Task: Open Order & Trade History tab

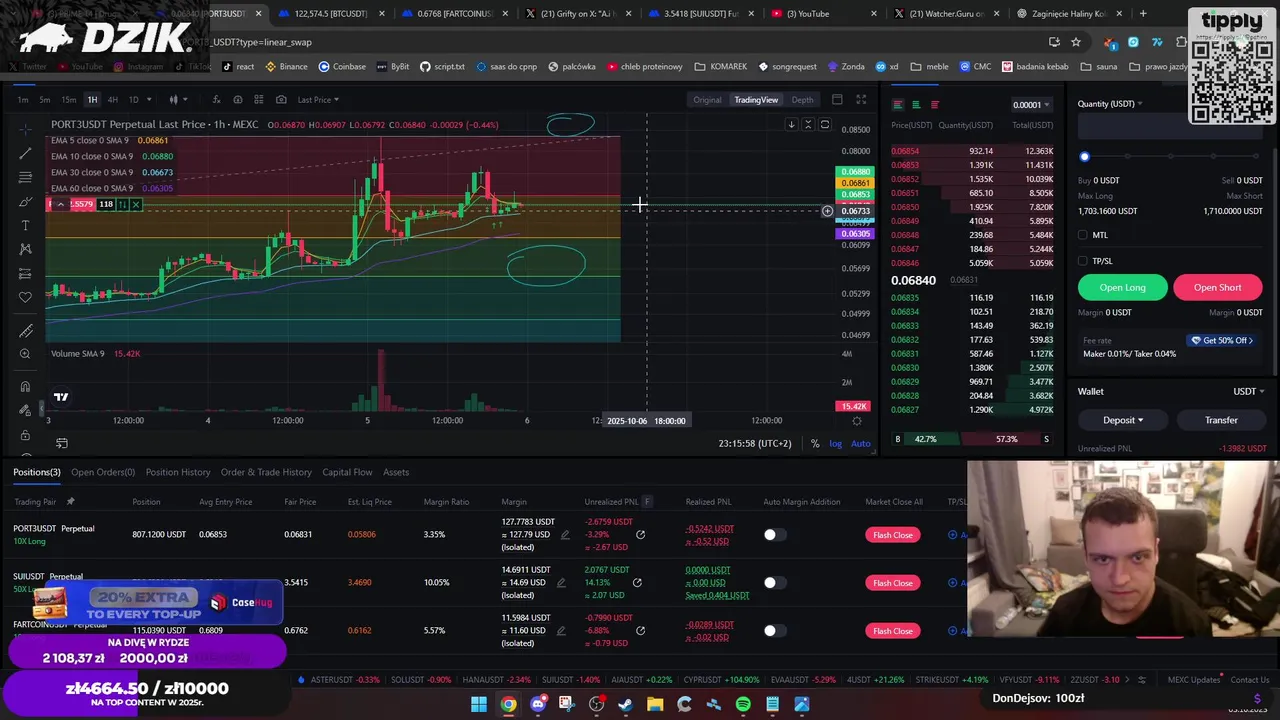Action: point(266,472)
